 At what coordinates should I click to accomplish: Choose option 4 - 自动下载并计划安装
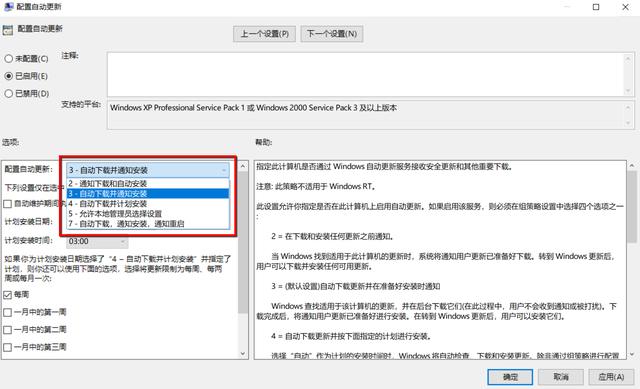click(148, 203)
